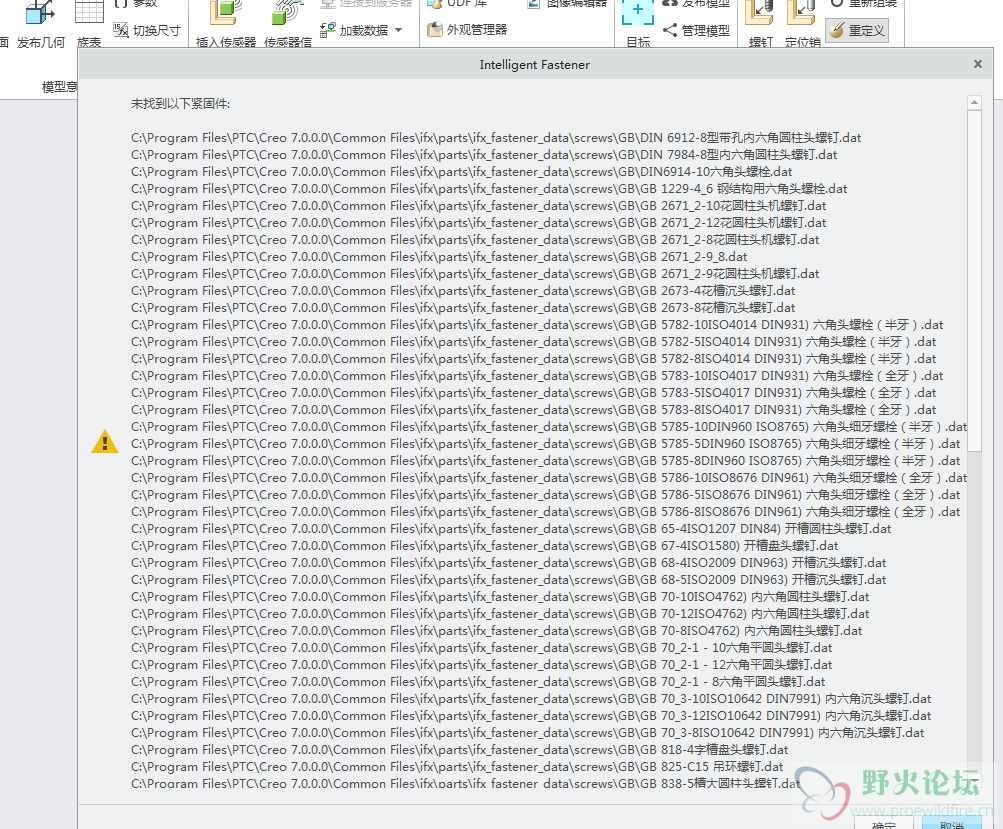The height and width of the screenshot is (829, 1003).
Task: Click the '未找到以下紧固件:' message text
Action: pos(180,104)
